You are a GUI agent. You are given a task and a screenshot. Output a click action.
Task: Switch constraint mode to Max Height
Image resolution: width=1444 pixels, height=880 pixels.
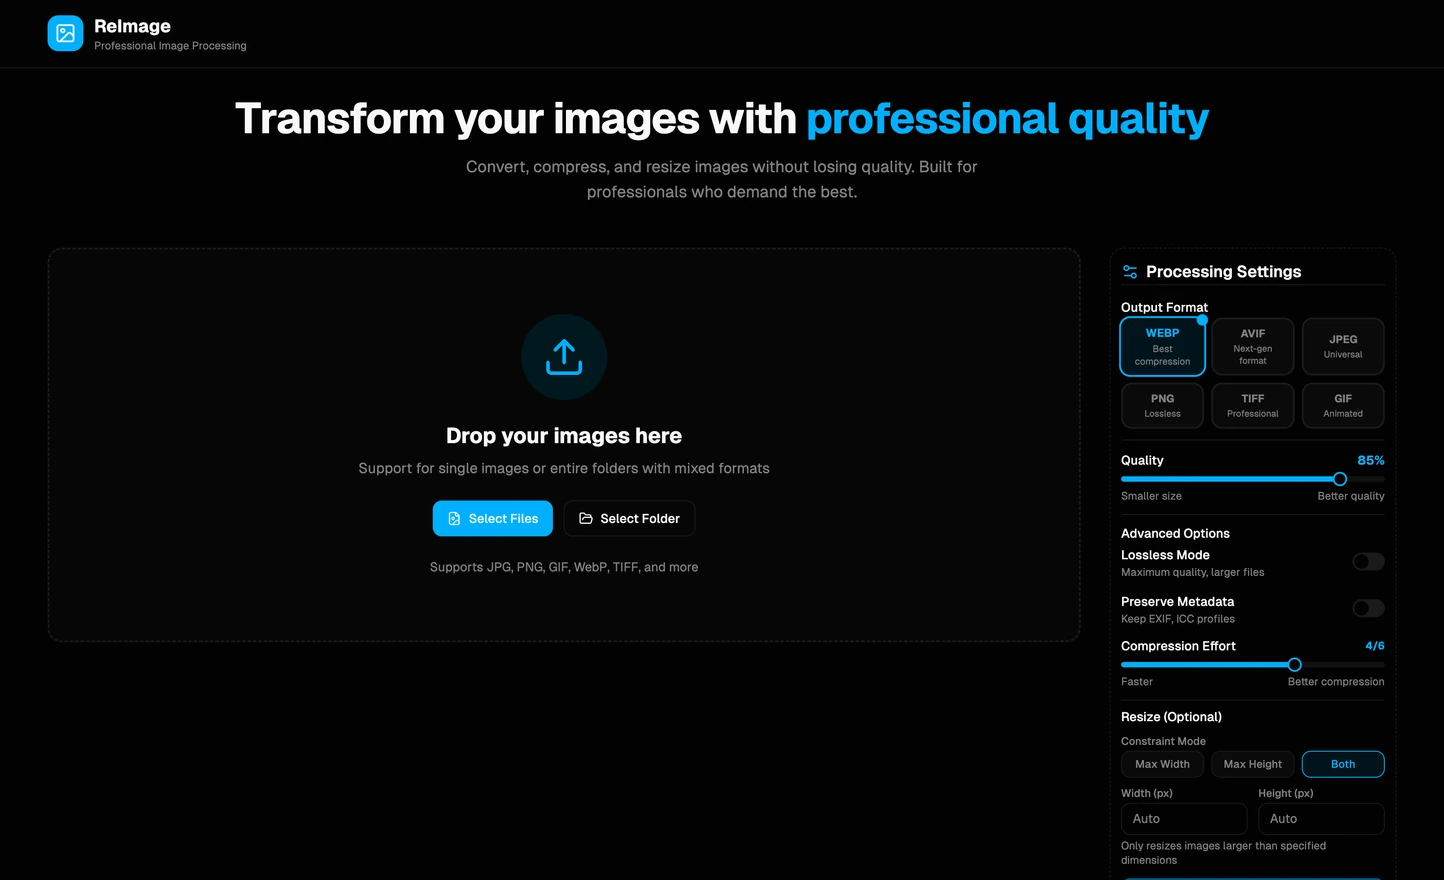pos(1252,764)
